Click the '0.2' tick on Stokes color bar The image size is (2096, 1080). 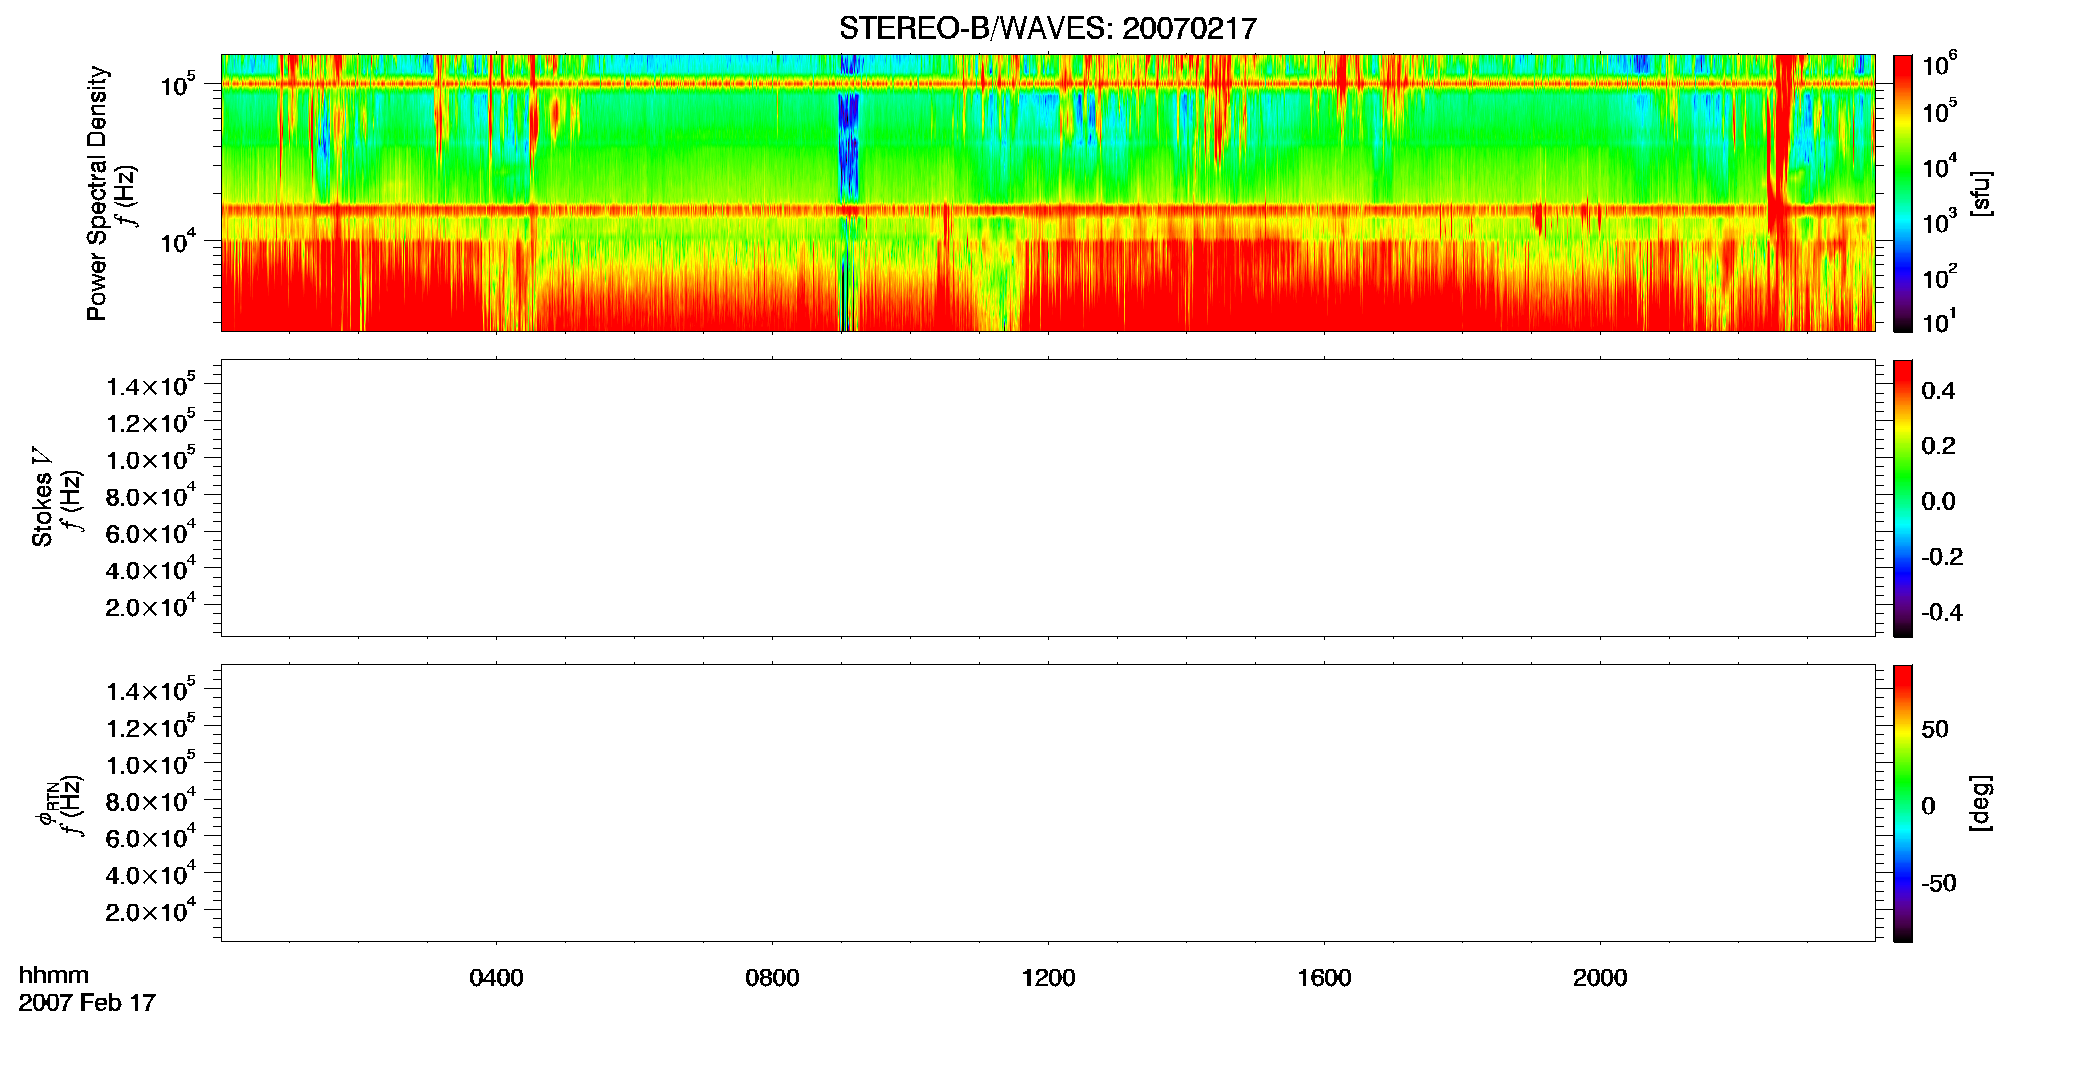1938,446
